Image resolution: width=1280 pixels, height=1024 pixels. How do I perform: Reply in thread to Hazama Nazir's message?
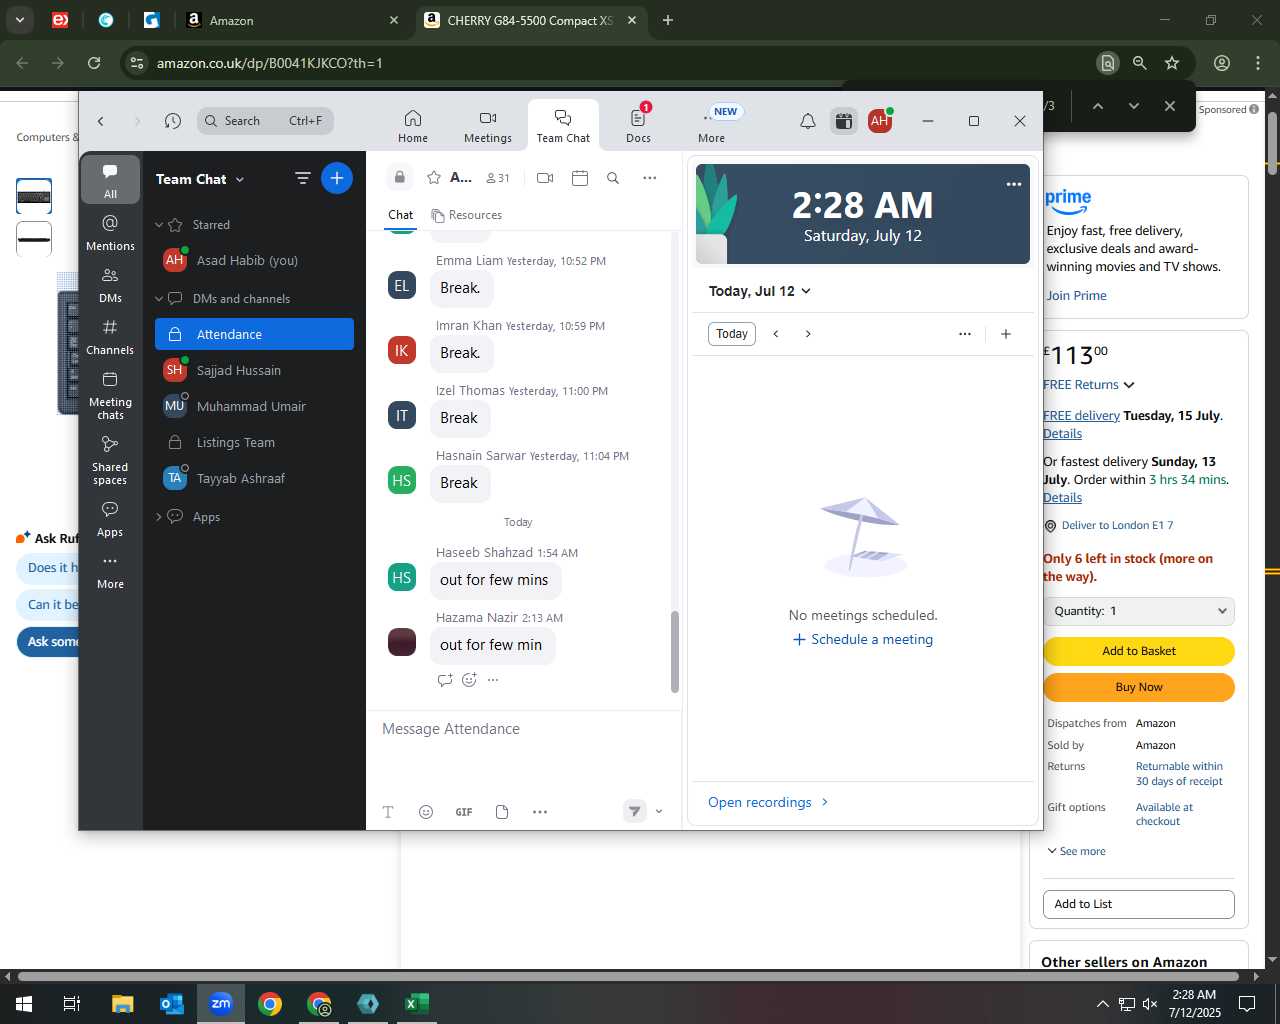(x=445, y=680)
